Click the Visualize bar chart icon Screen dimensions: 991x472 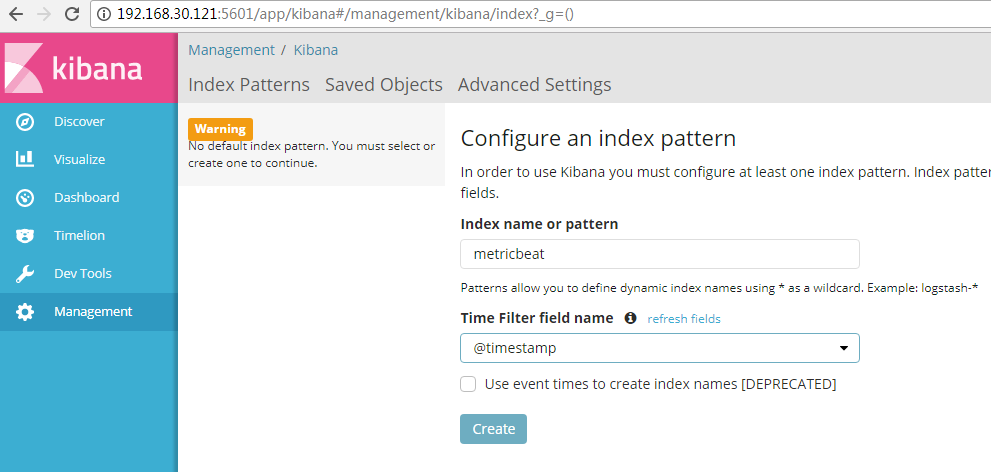coord(25,159)
